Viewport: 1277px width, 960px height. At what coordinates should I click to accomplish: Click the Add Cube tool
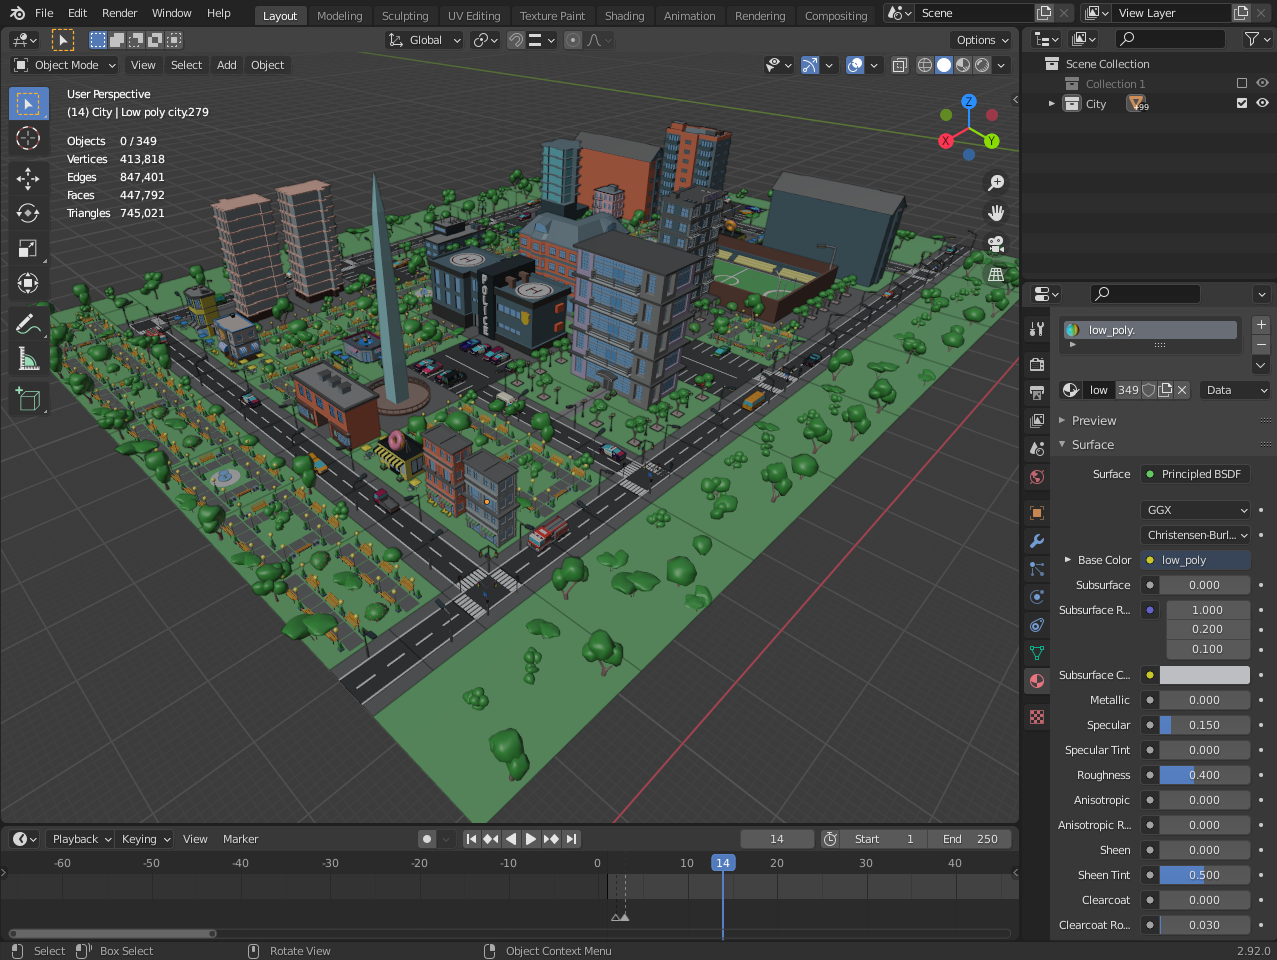28,399
